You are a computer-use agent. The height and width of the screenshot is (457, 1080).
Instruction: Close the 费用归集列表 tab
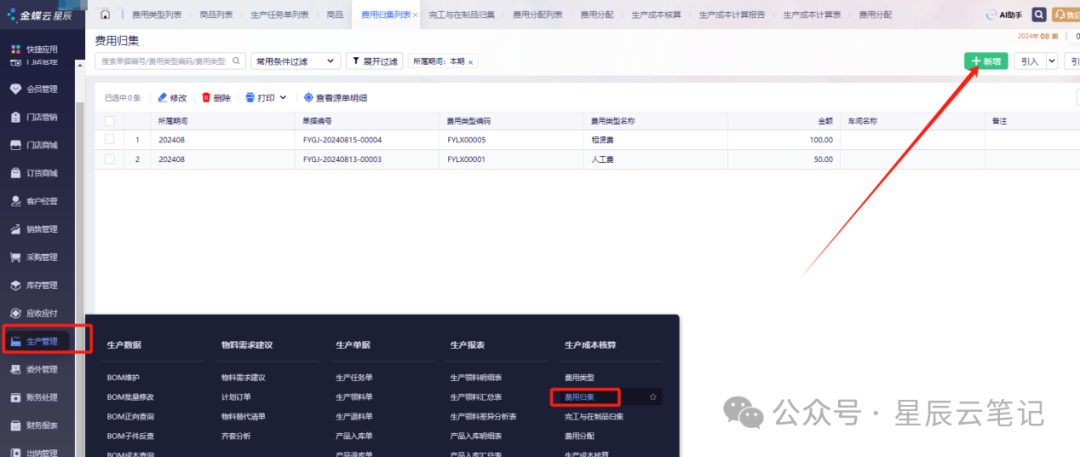click(x=415, y=14)
